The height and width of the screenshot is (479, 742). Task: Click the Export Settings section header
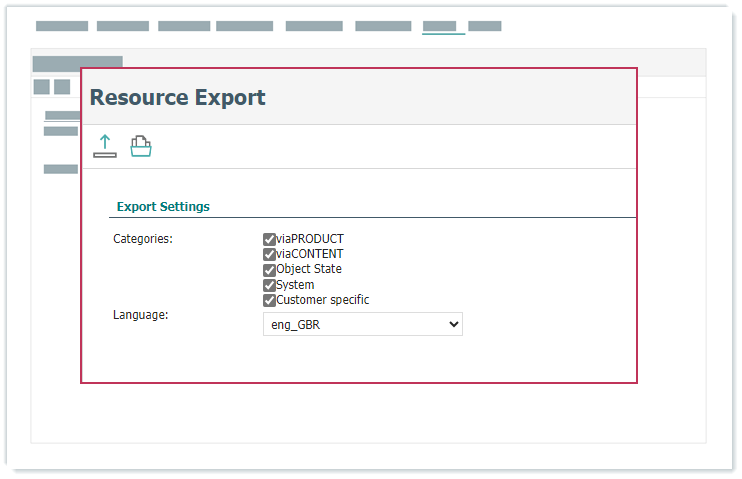coord(163,207)
